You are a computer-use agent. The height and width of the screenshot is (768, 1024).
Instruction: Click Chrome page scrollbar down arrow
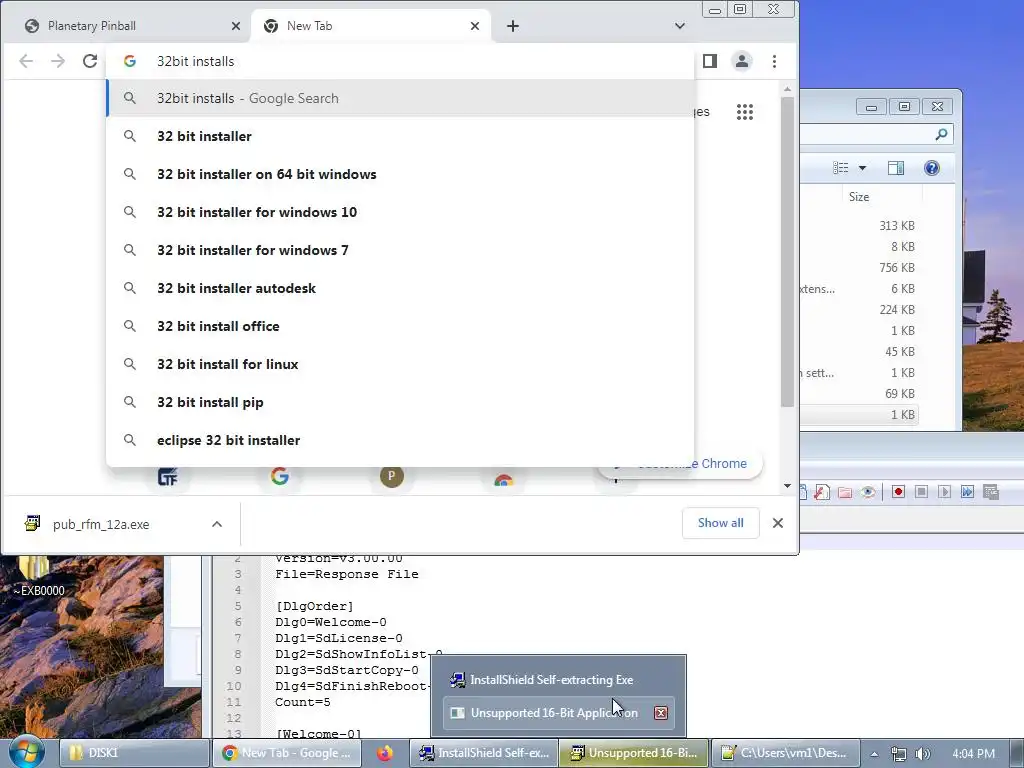point(787,486)
